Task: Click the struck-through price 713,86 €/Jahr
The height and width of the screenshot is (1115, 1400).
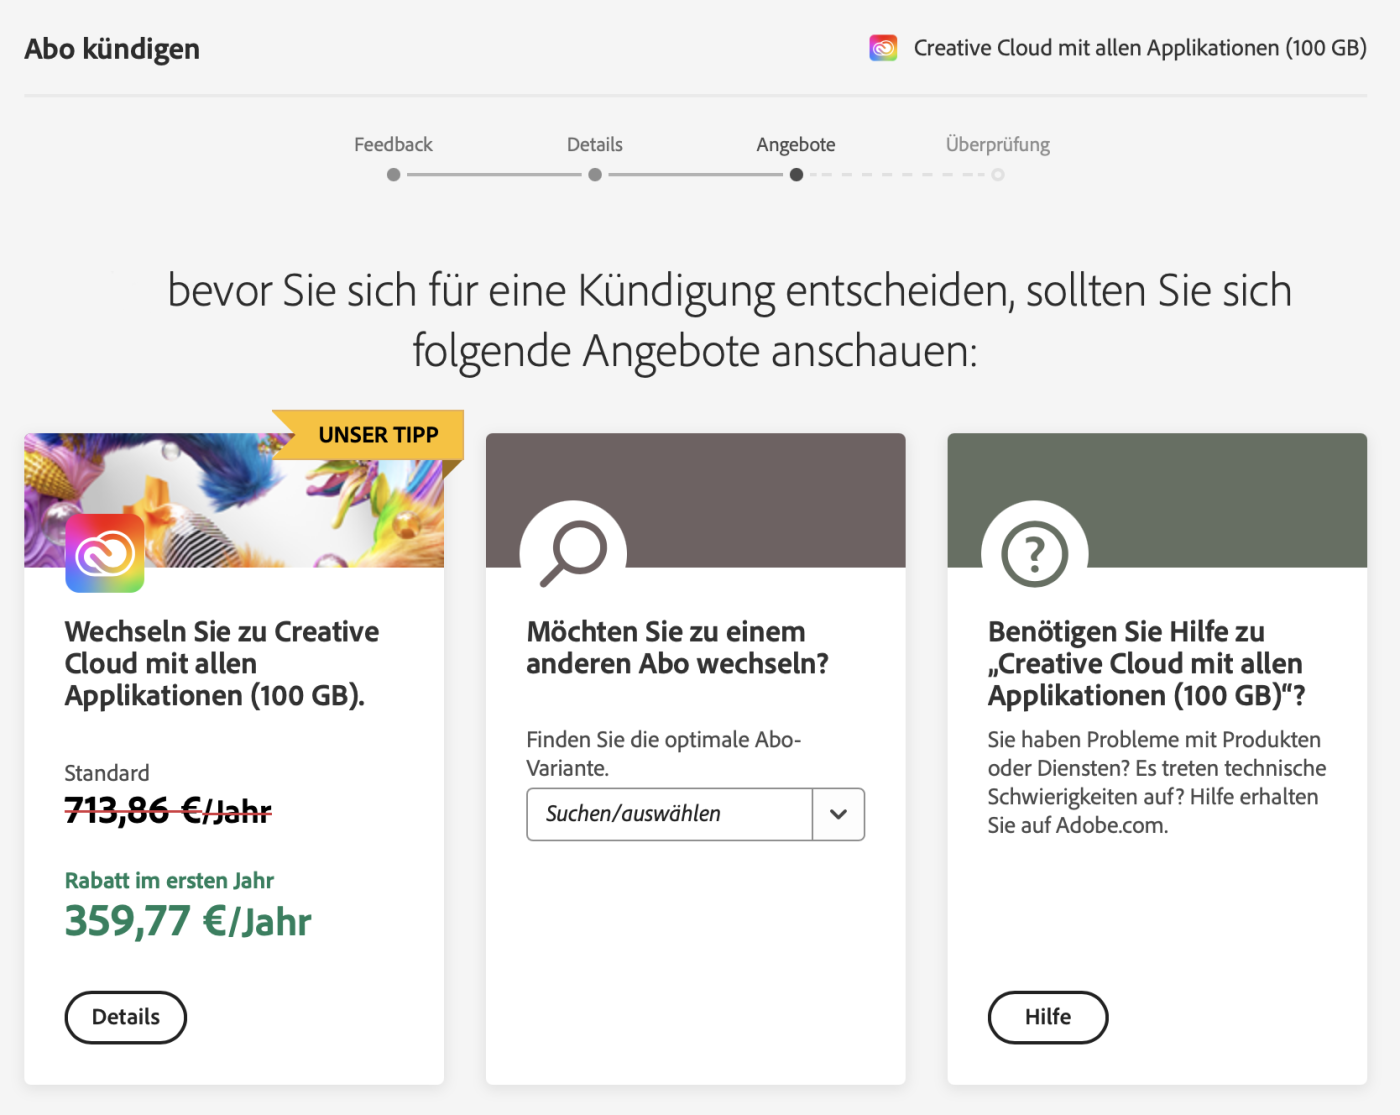Action: pyautogui.click(x=168, y=810)
